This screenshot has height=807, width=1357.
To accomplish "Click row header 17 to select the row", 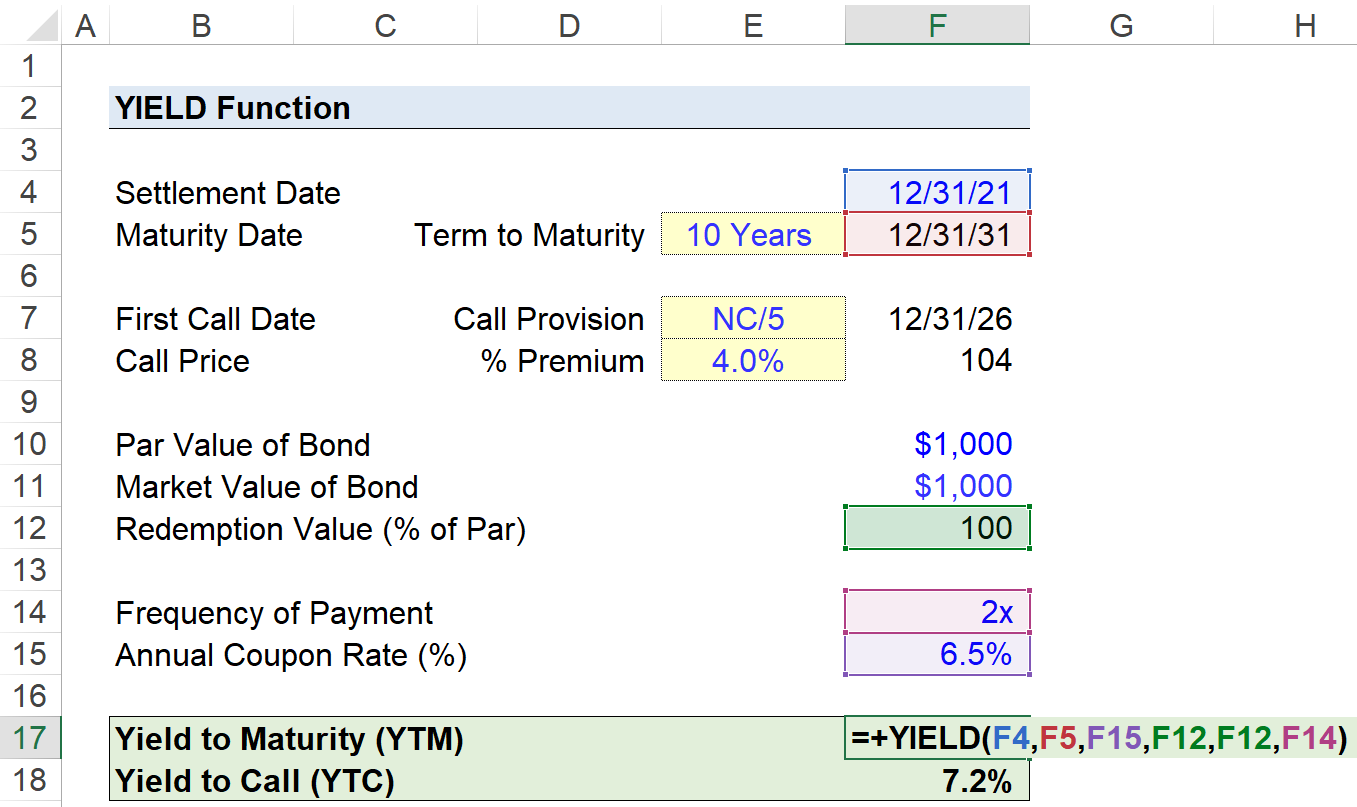I will click(30, 738).
